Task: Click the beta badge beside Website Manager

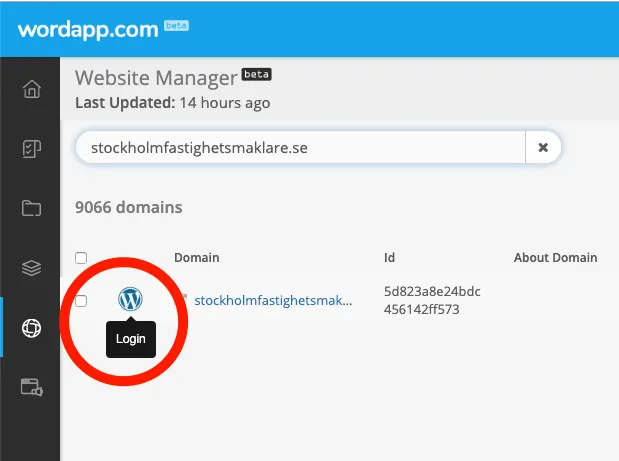Action: [x=257, y=74]
